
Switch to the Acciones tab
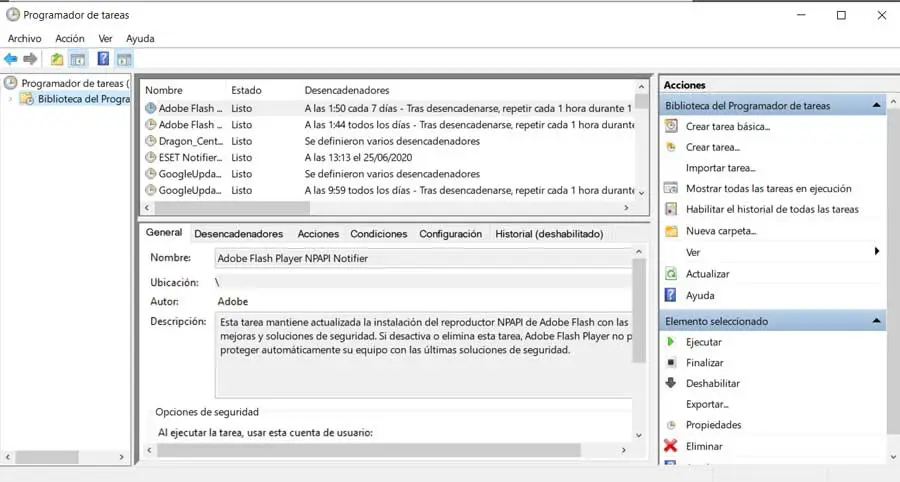pos(318,234)
